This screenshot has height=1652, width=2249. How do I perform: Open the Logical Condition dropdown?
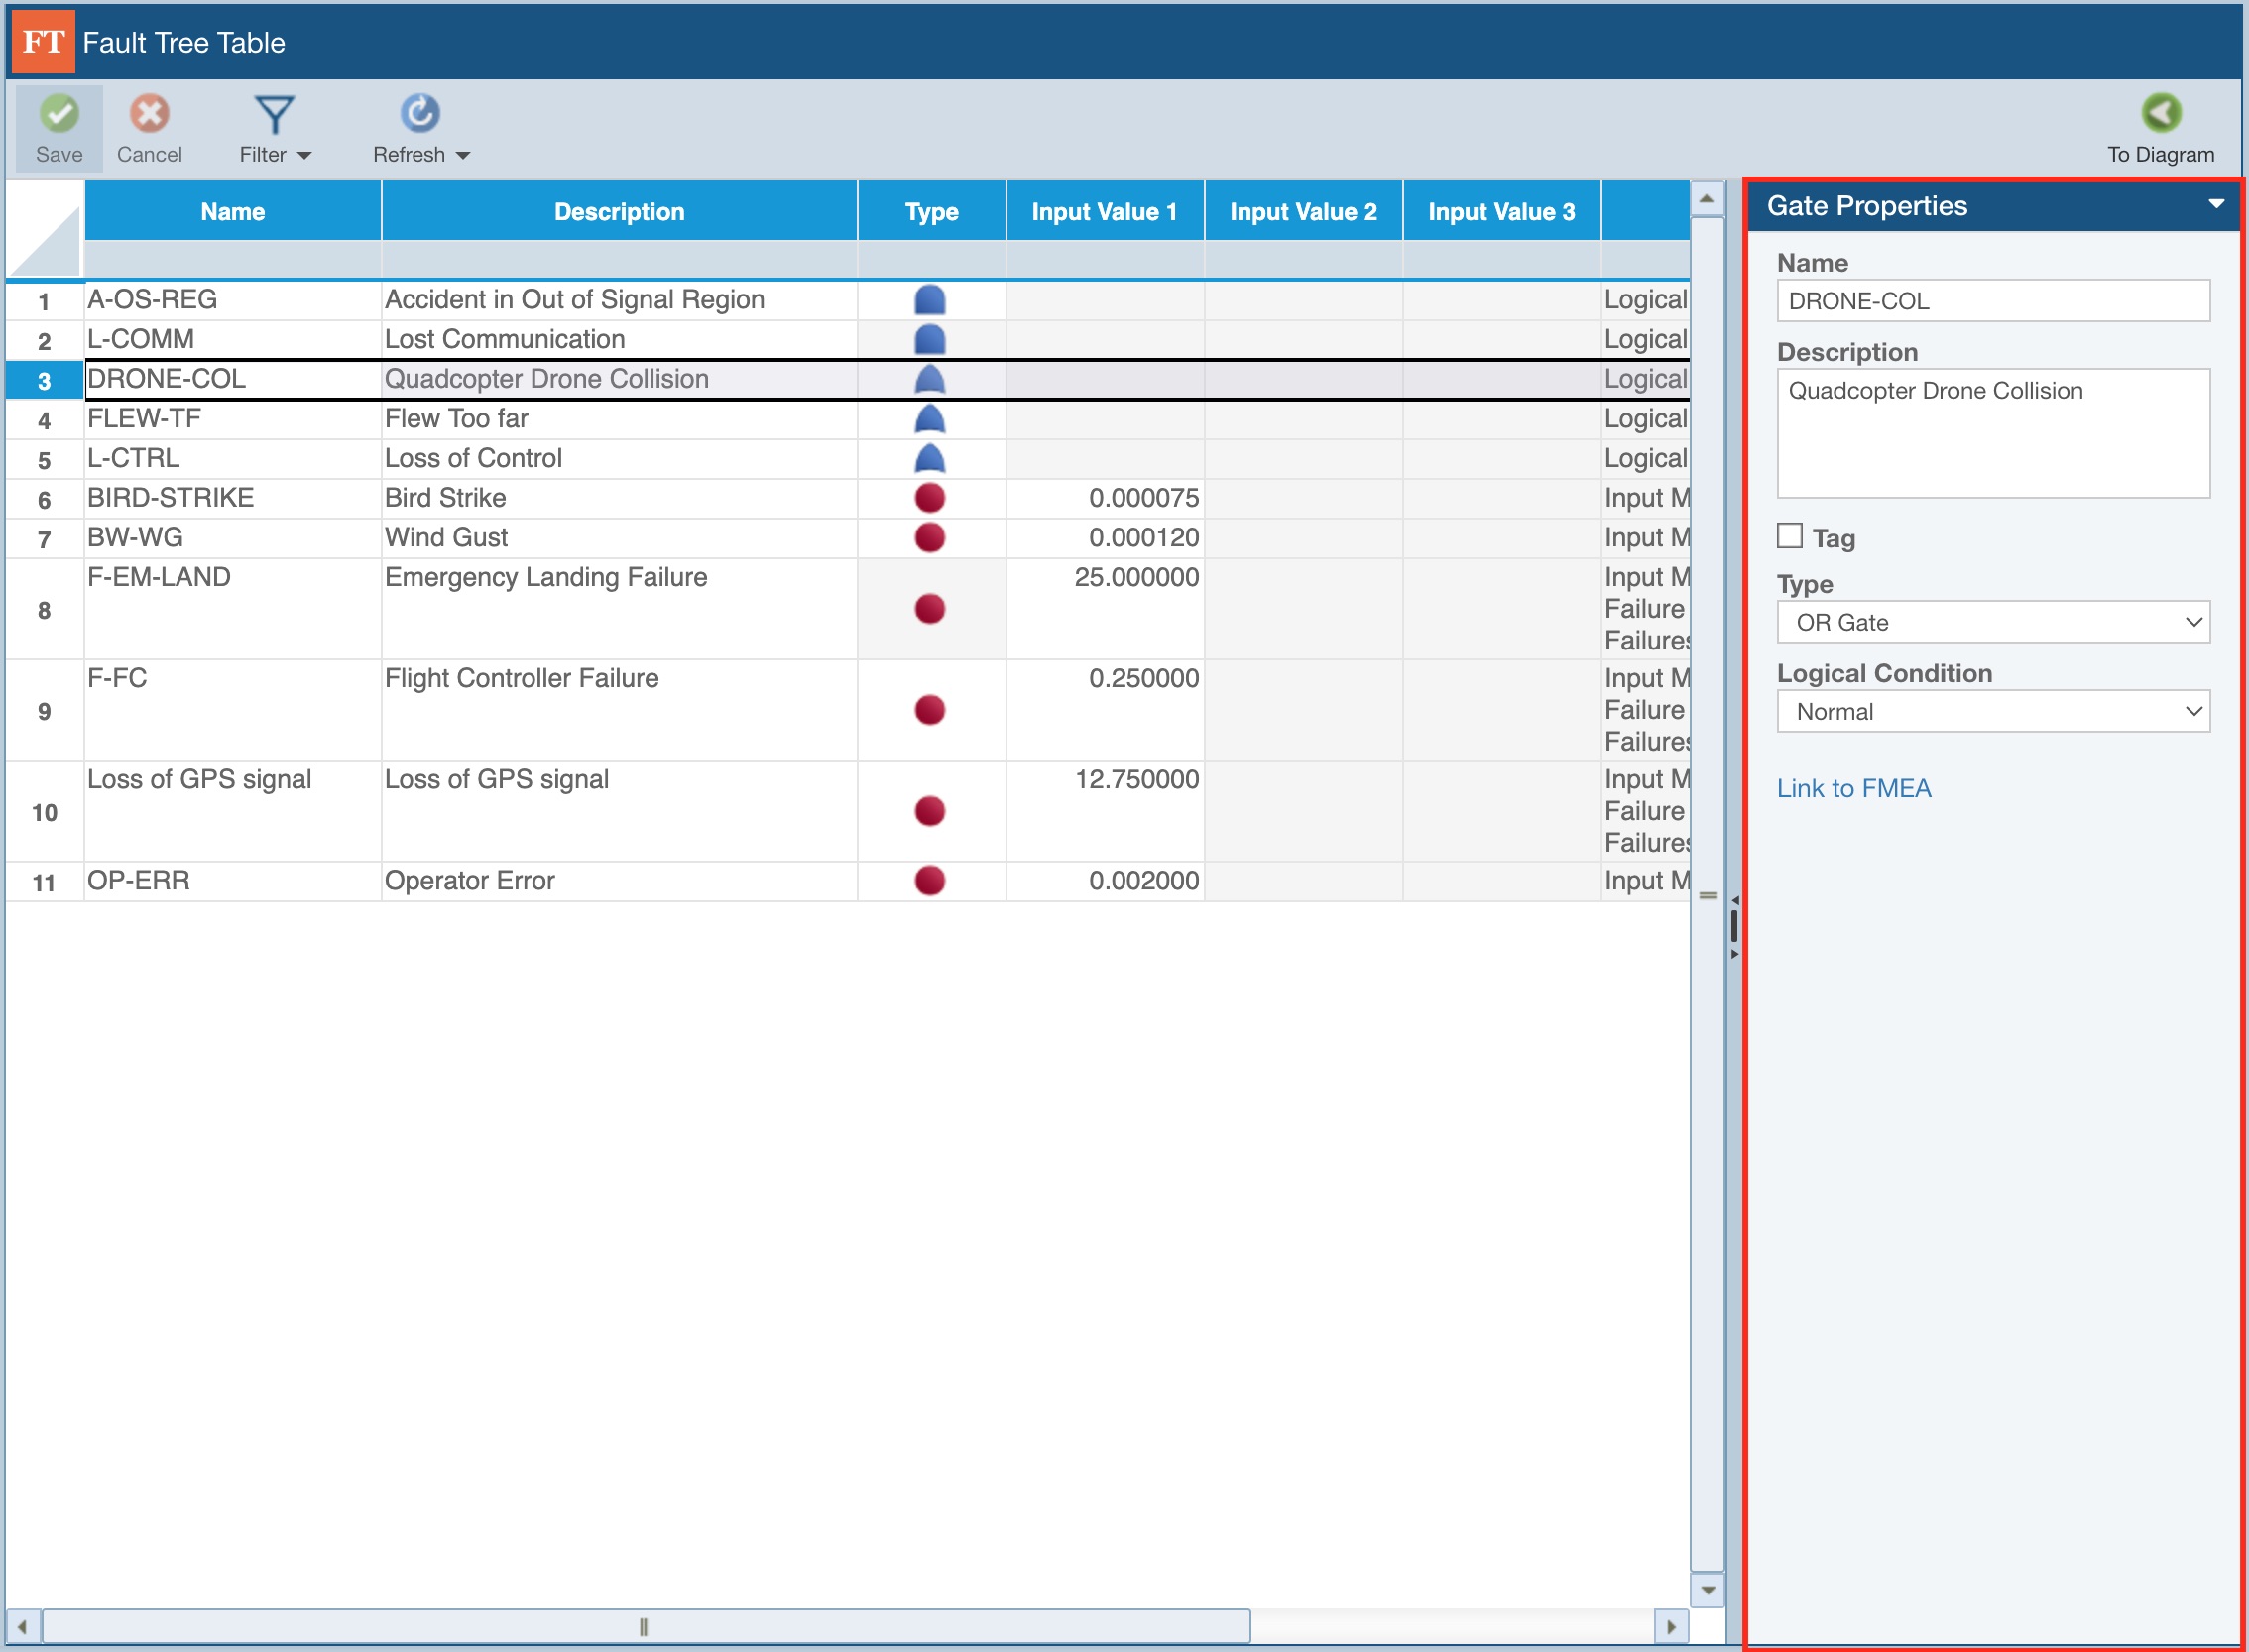1992,711
